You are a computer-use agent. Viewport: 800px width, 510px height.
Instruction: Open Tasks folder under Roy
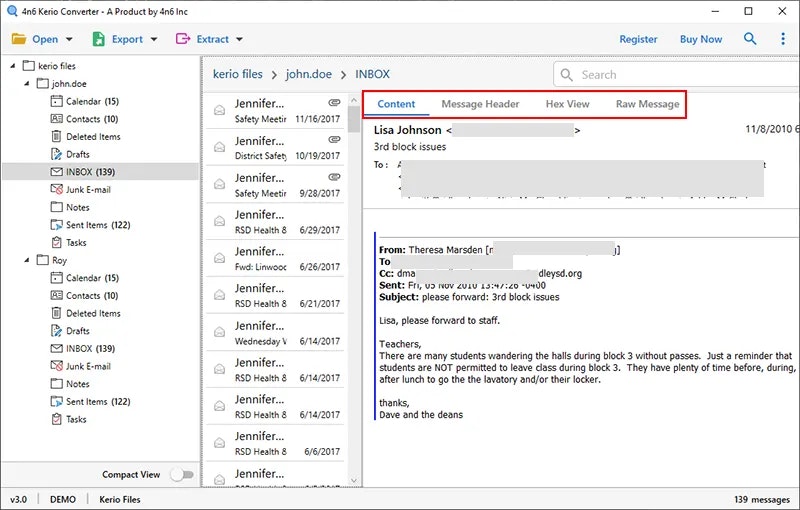tap(68, 419)
